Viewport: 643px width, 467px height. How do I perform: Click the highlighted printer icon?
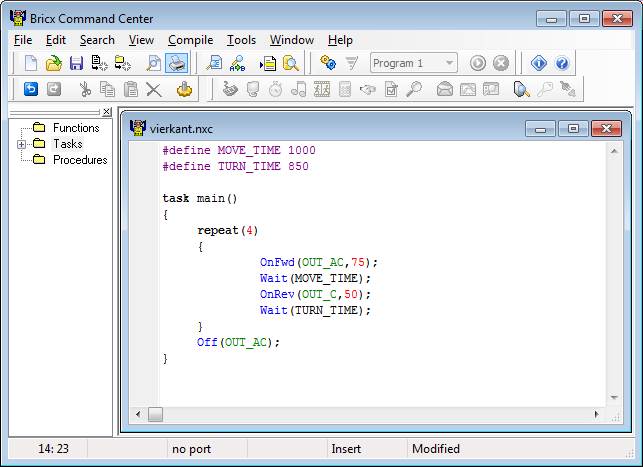[177, 63]
